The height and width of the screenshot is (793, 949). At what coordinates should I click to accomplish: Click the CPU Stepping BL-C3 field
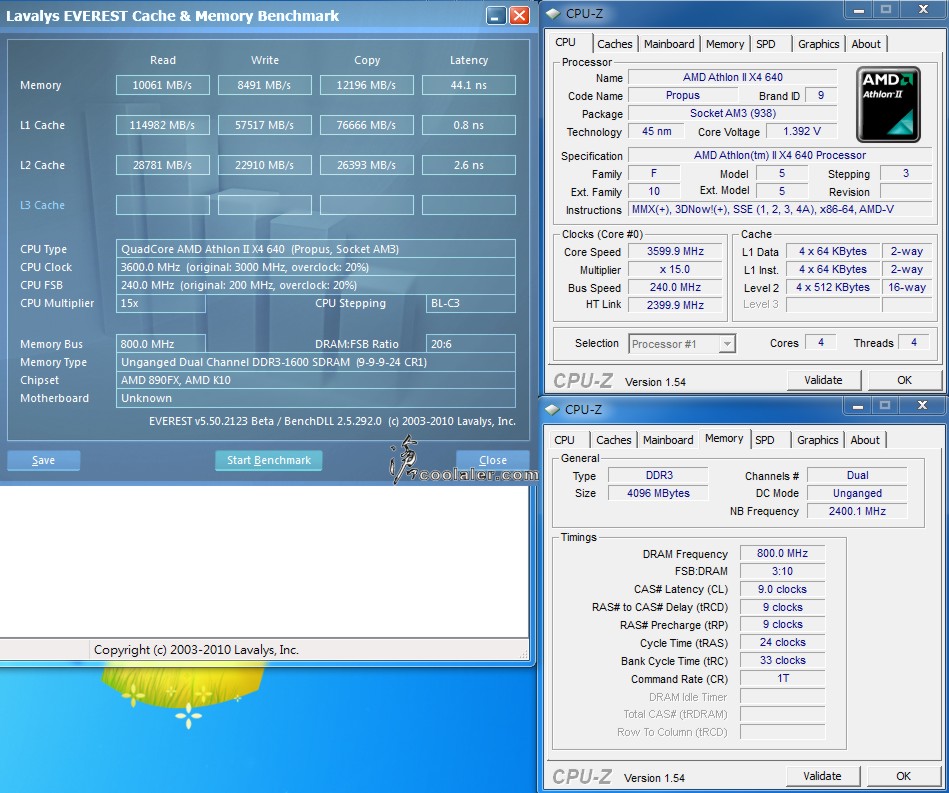471,303
